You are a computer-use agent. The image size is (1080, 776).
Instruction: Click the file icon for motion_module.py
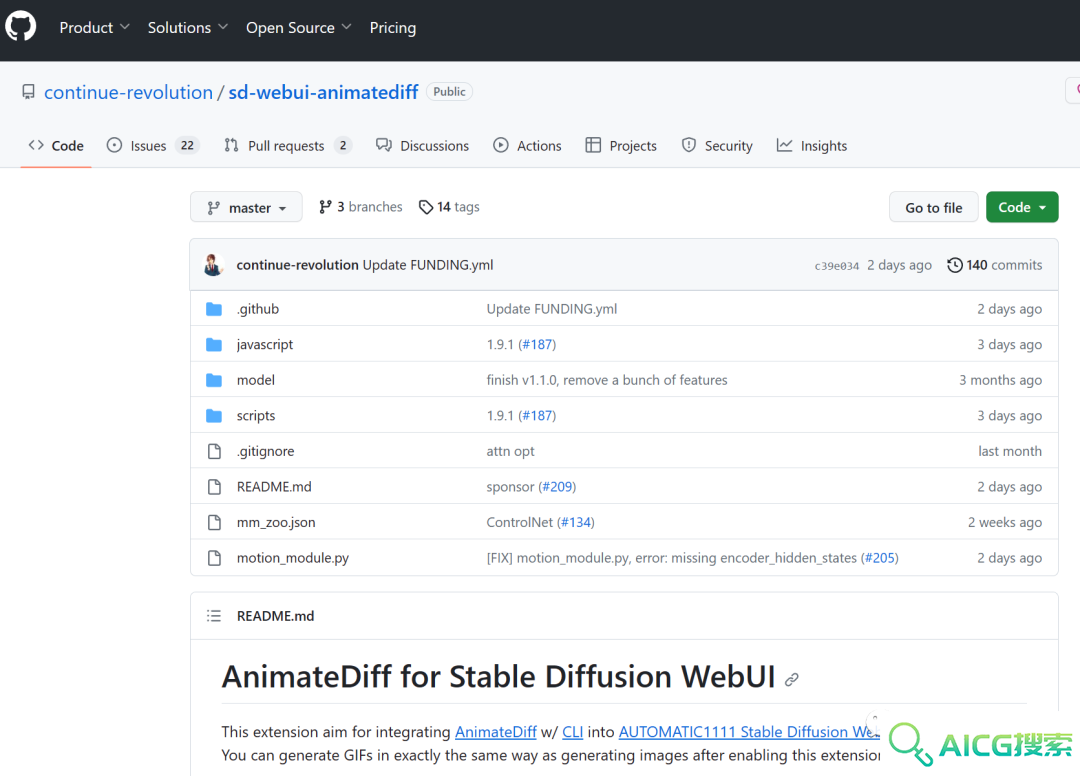214,558
